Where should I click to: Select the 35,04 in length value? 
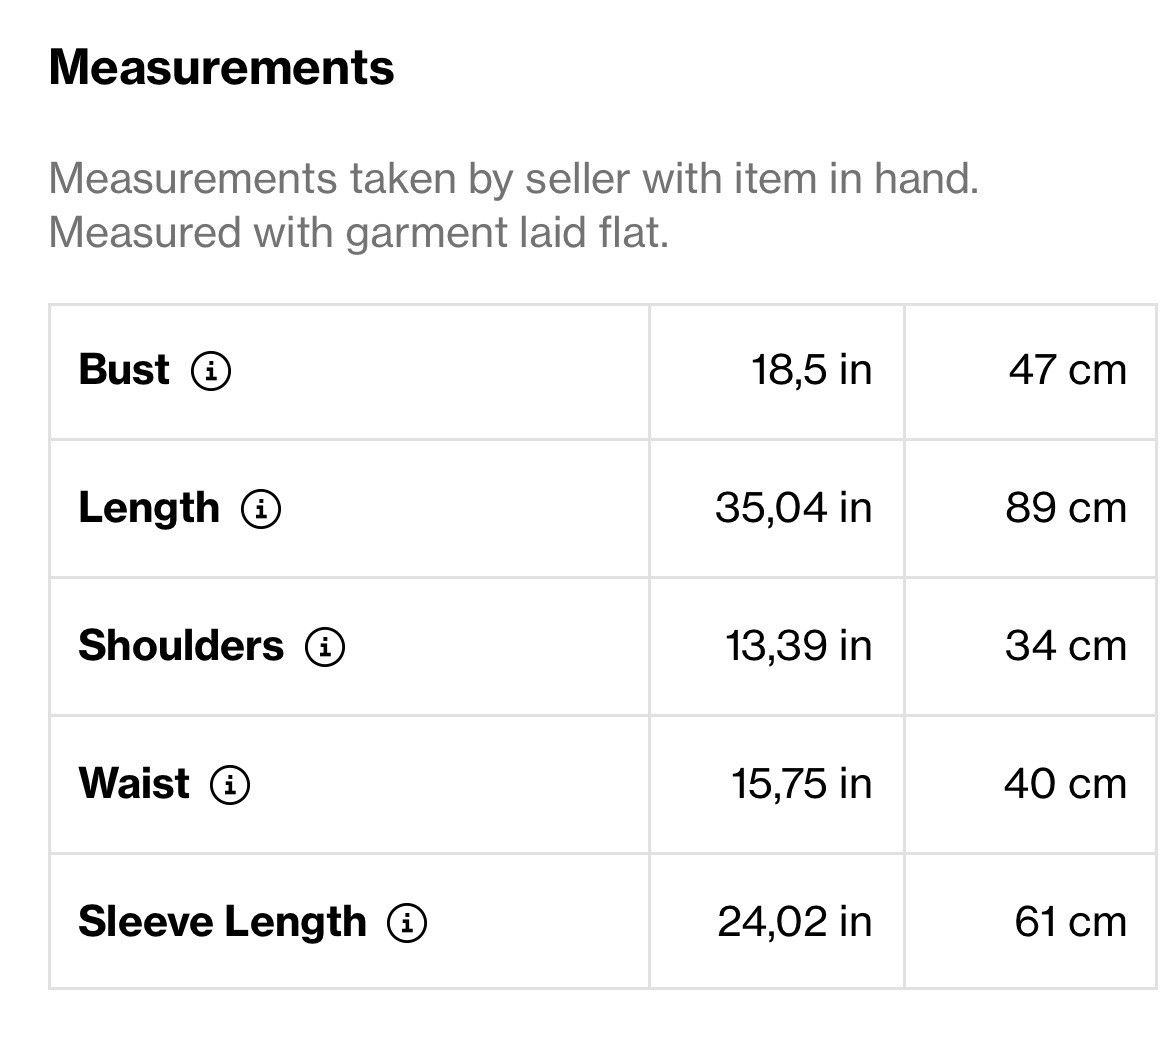[793, 508]
